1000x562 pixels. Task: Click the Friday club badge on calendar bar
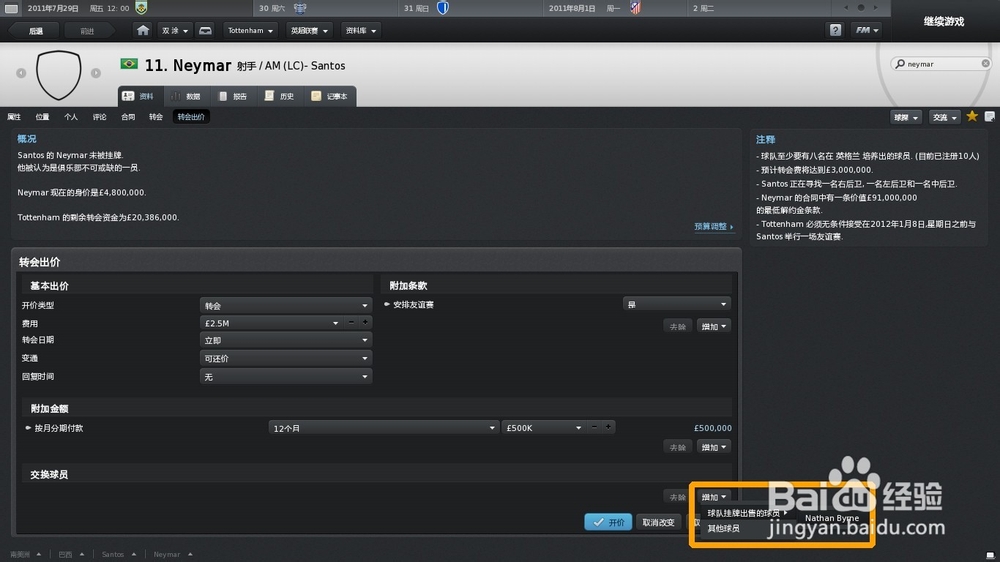point(142,8)
